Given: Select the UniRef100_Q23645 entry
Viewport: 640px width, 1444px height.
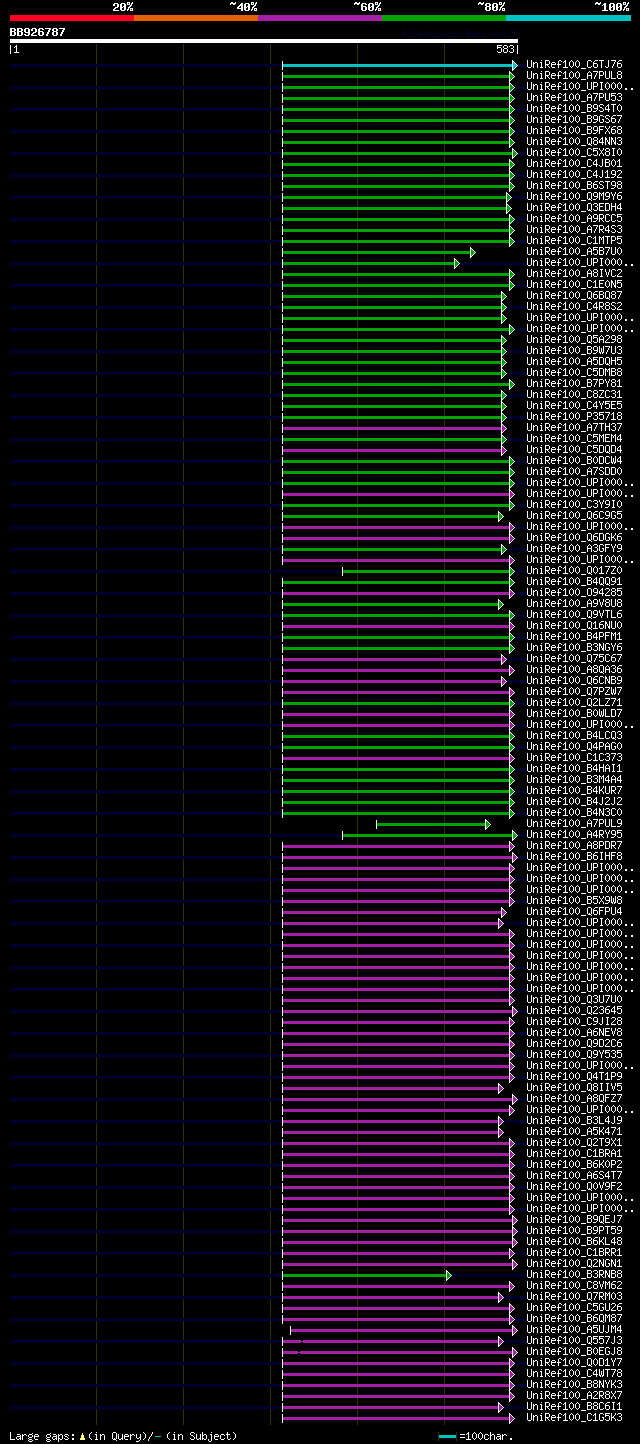Looking at the screenshot, I should [574, 1010].
